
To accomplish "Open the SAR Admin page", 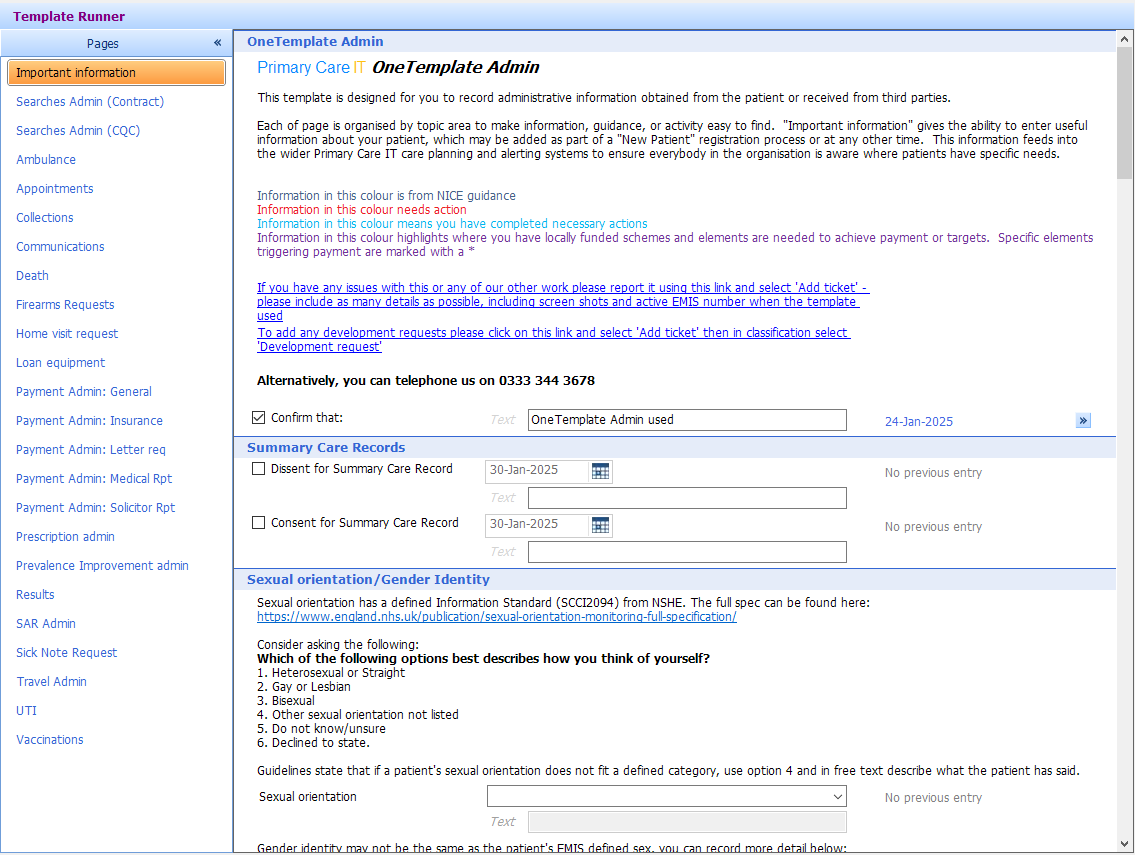I will 46,623.
